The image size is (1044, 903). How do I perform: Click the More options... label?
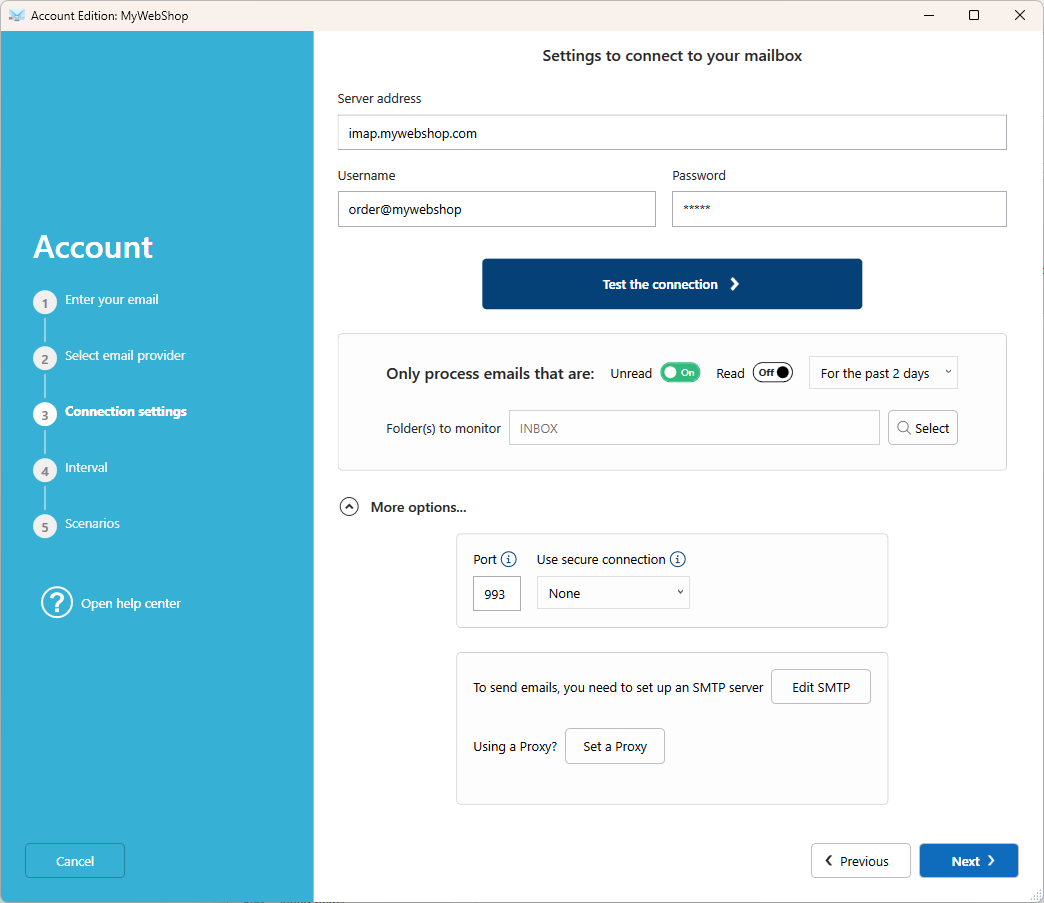[x=418, y=507]
